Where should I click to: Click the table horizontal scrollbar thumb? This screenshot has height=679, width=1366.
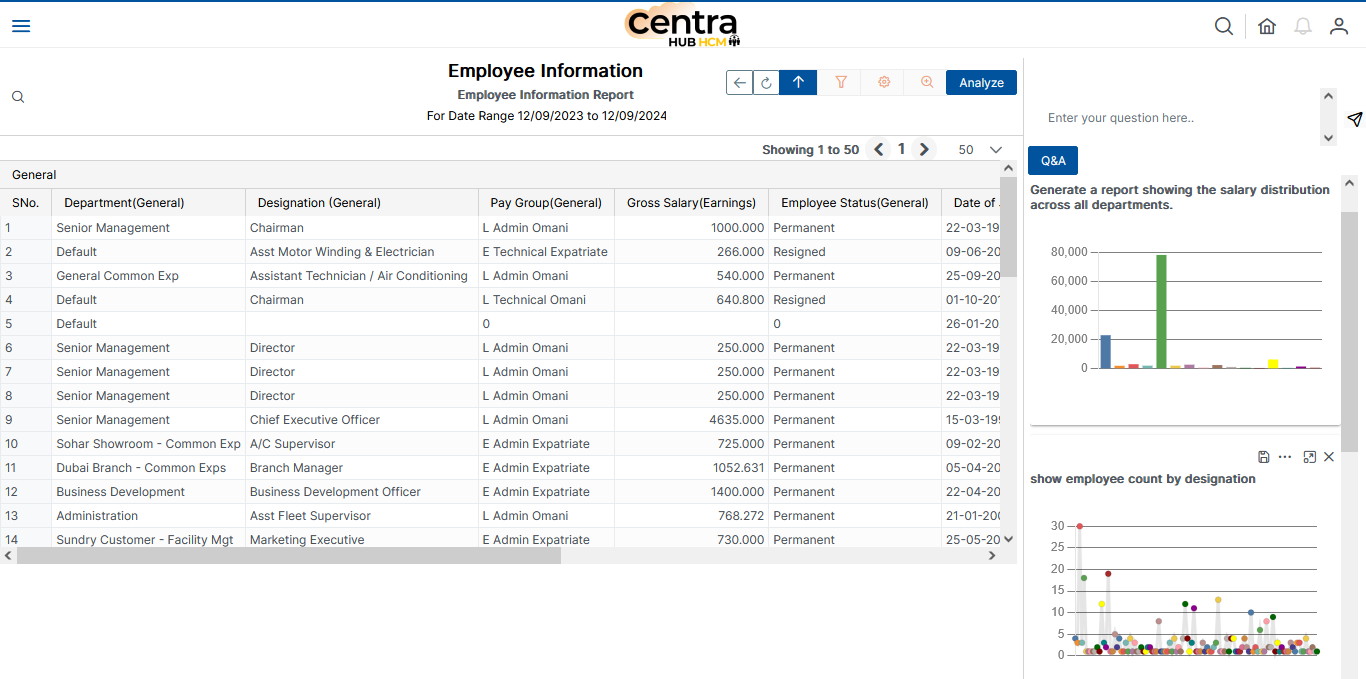(x=289, y=556)
